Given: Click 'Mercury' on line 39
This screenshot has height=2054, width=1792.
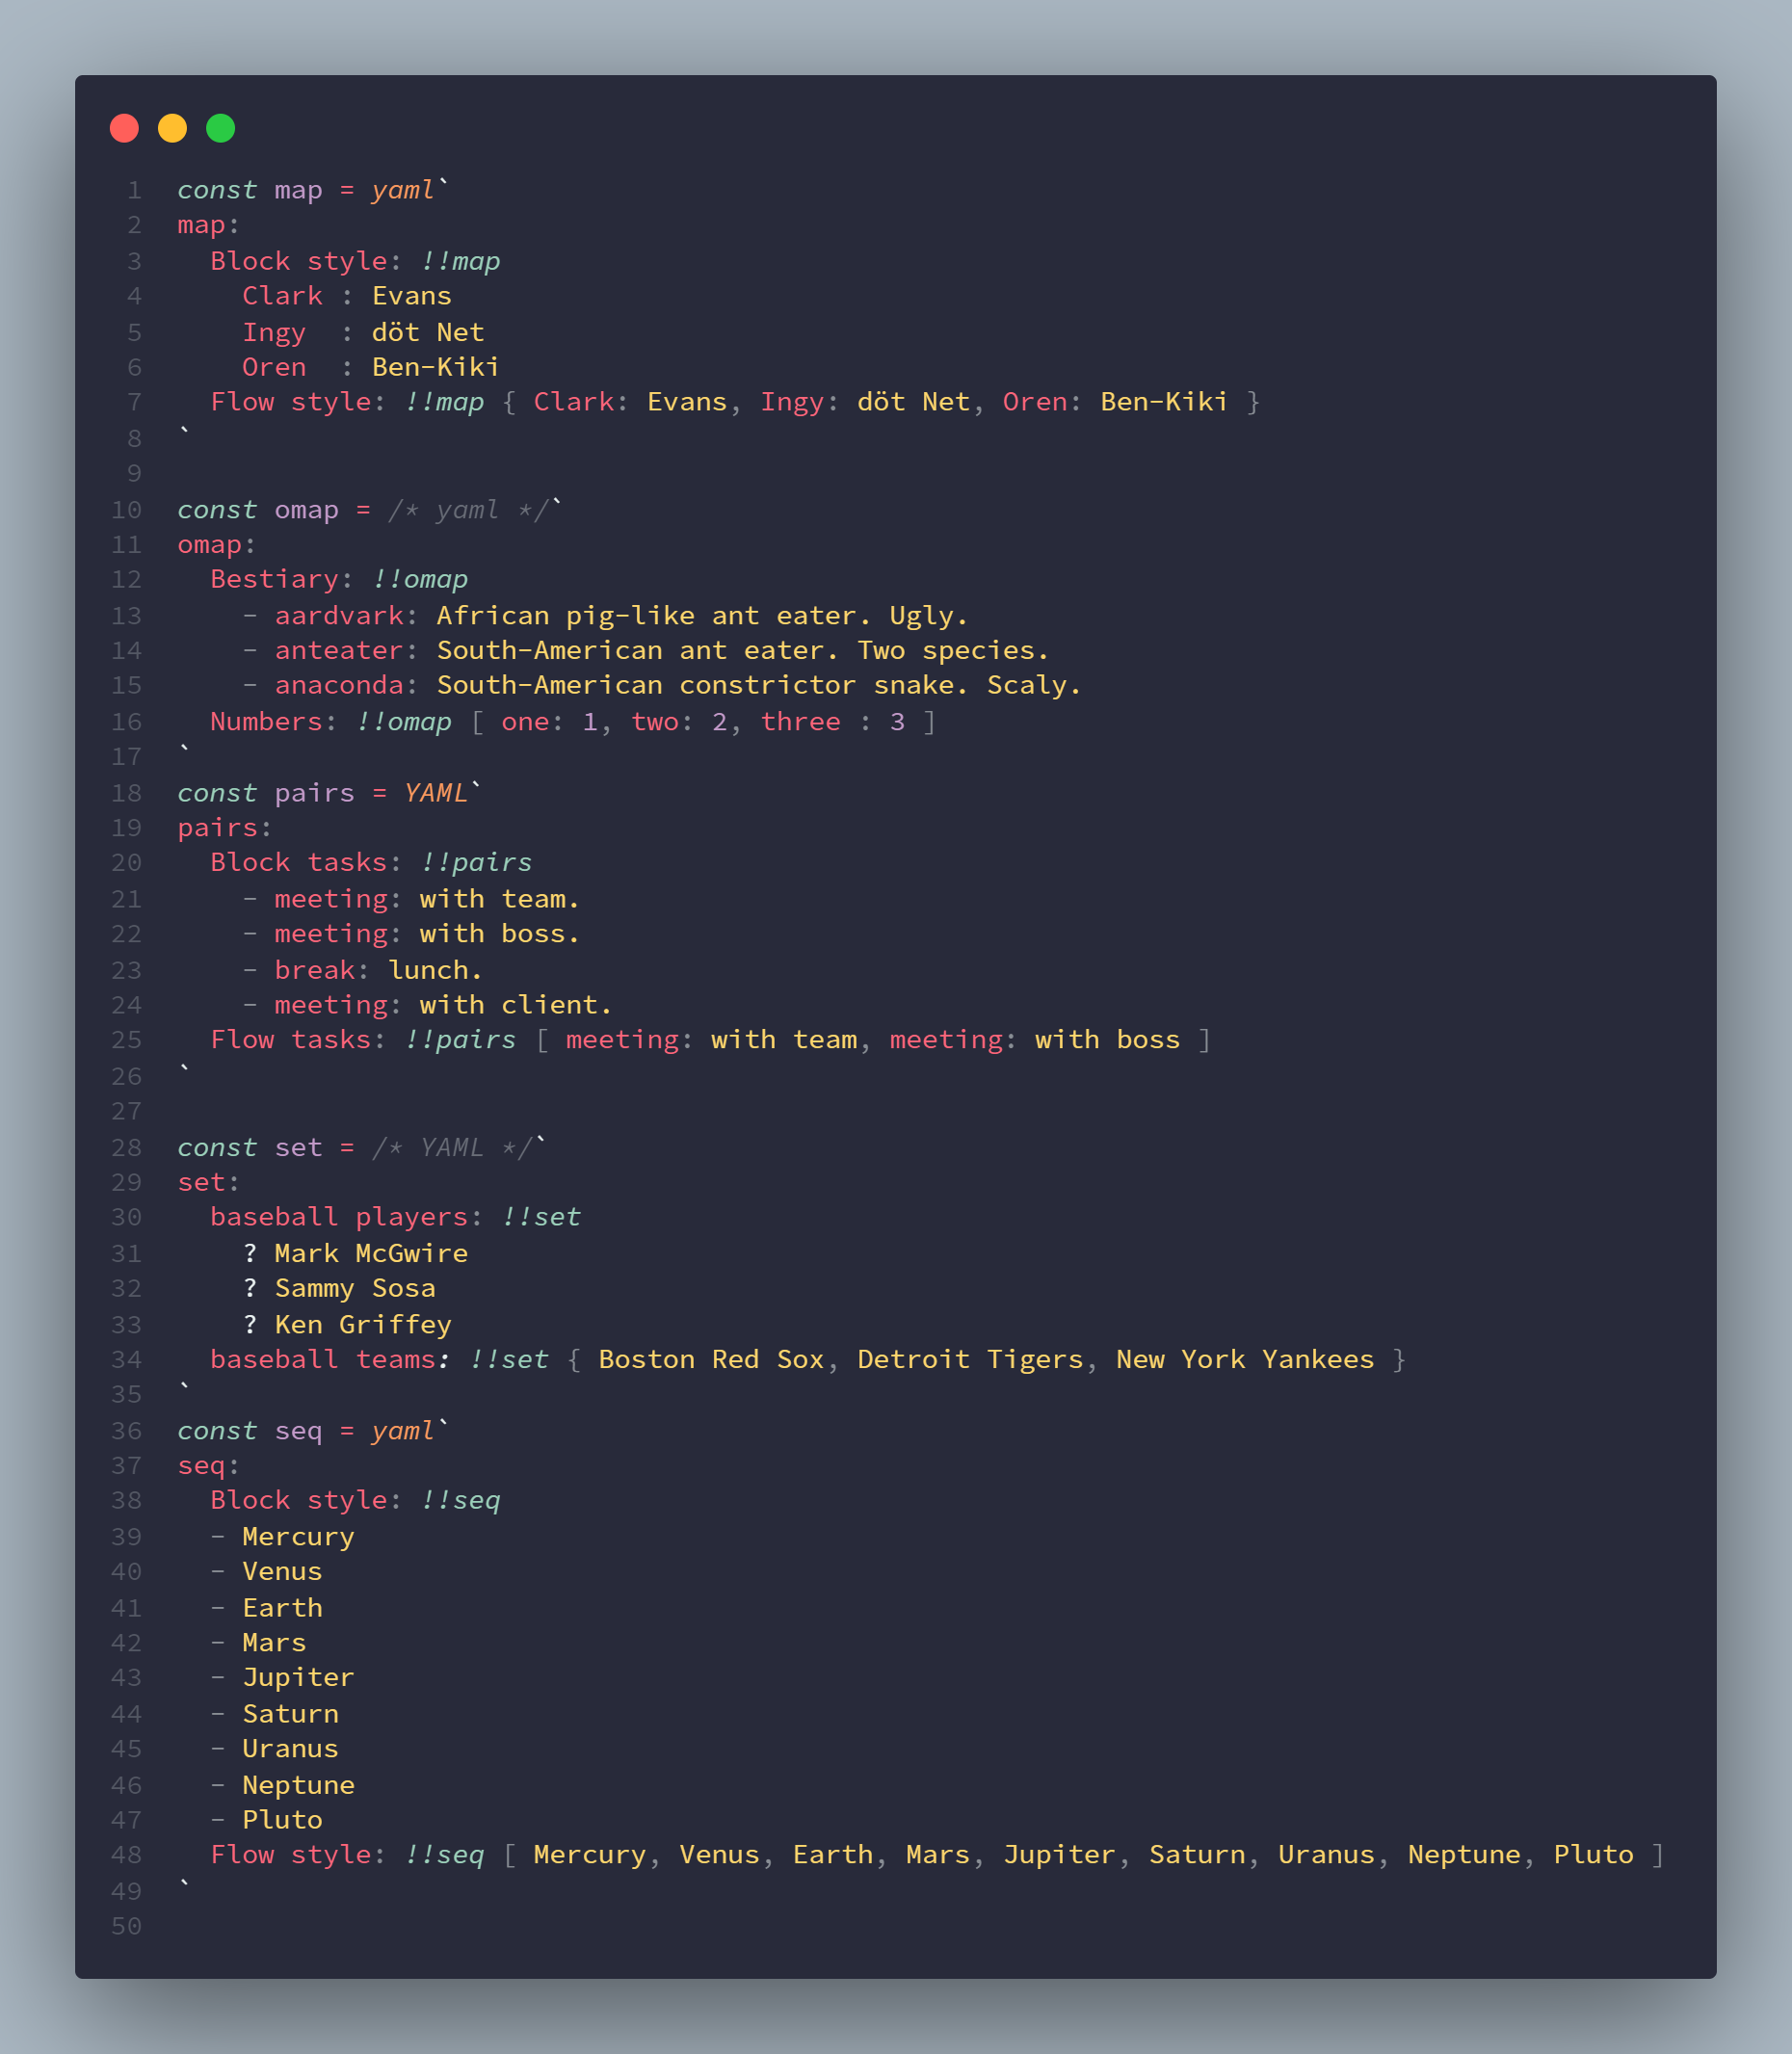Looking at the screenshot, I should pos(298,1537).
